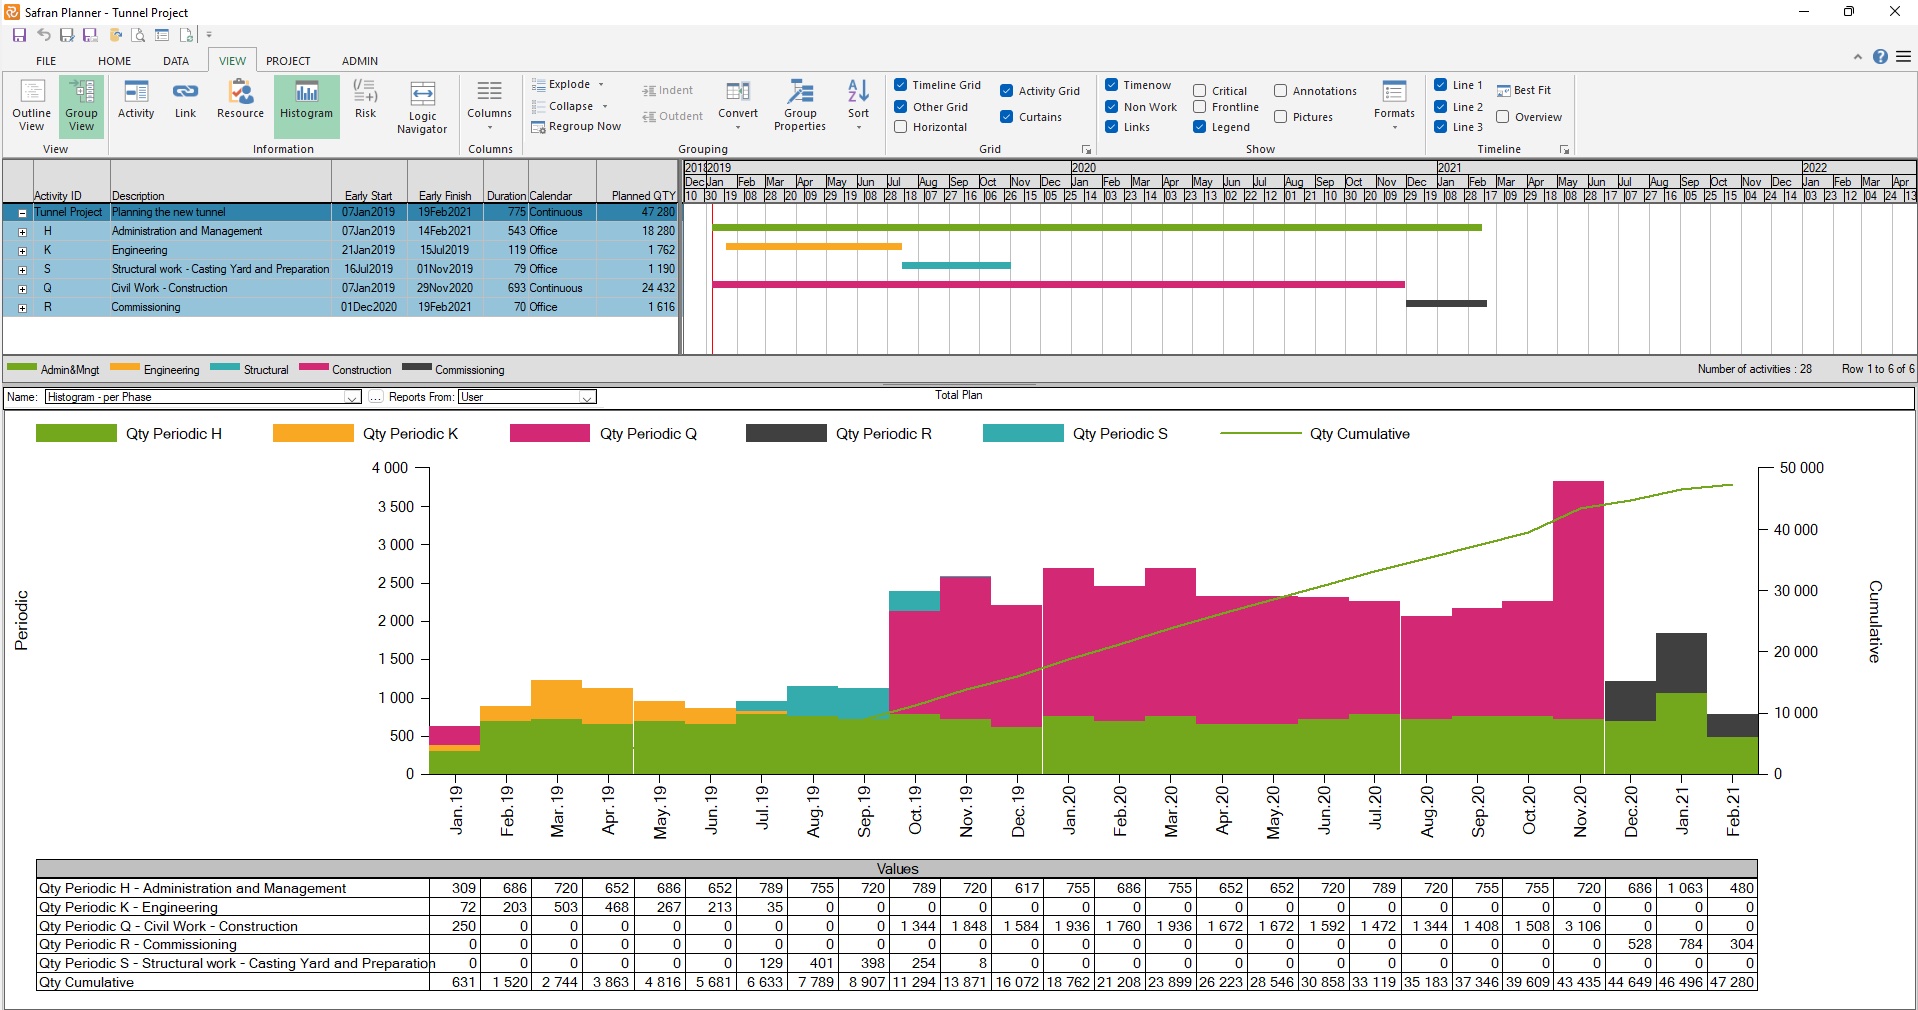Open the FILE tab
The height and width of the screenshot is (1010, 1918).
click(x=46, y=61)
